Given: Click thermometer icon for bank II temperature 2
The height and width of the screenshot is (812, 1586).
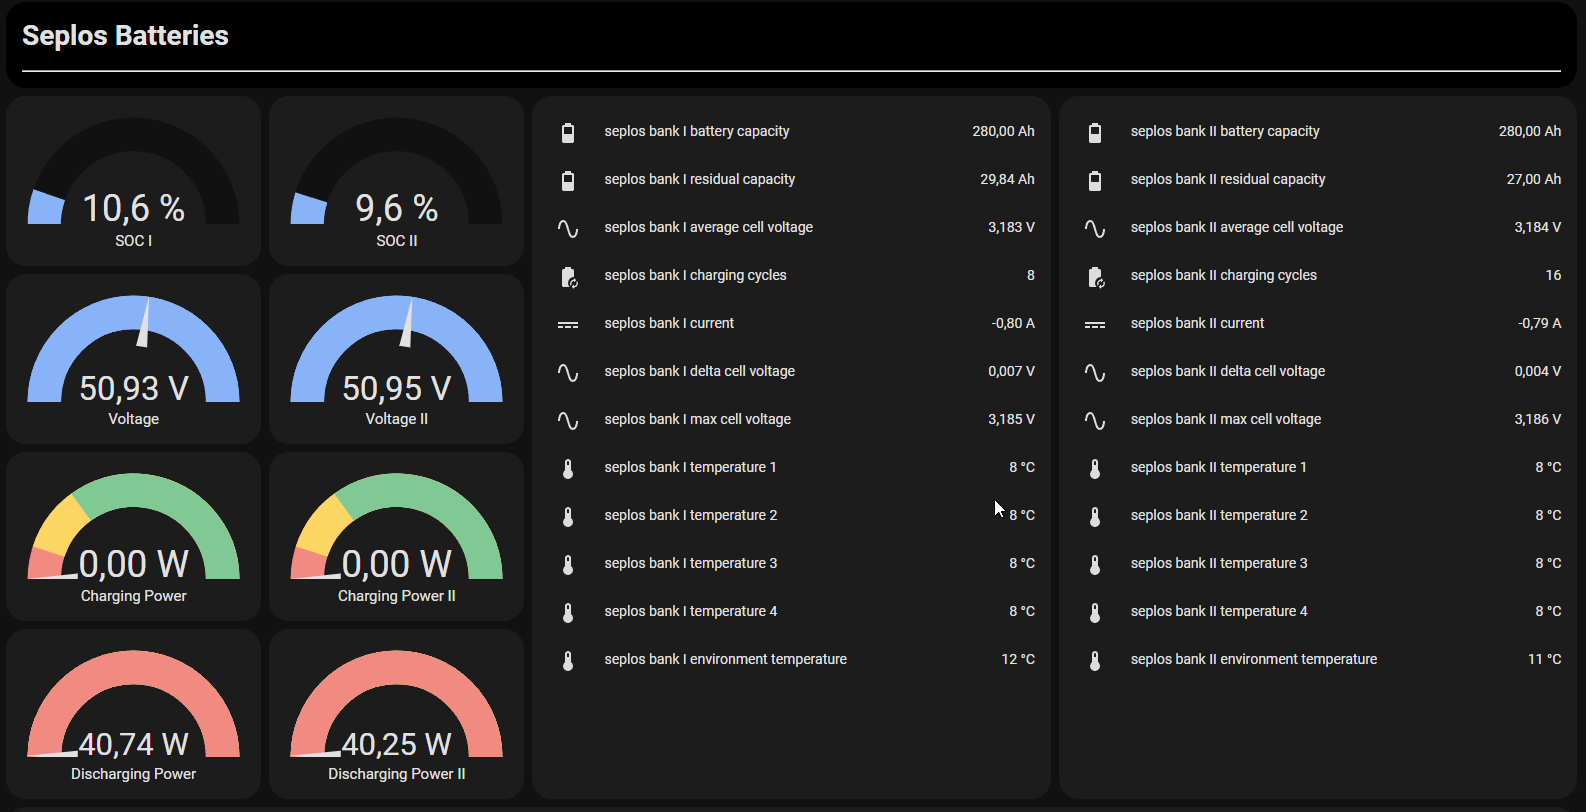Looking at the screenshot, I should click(1095, 516).
